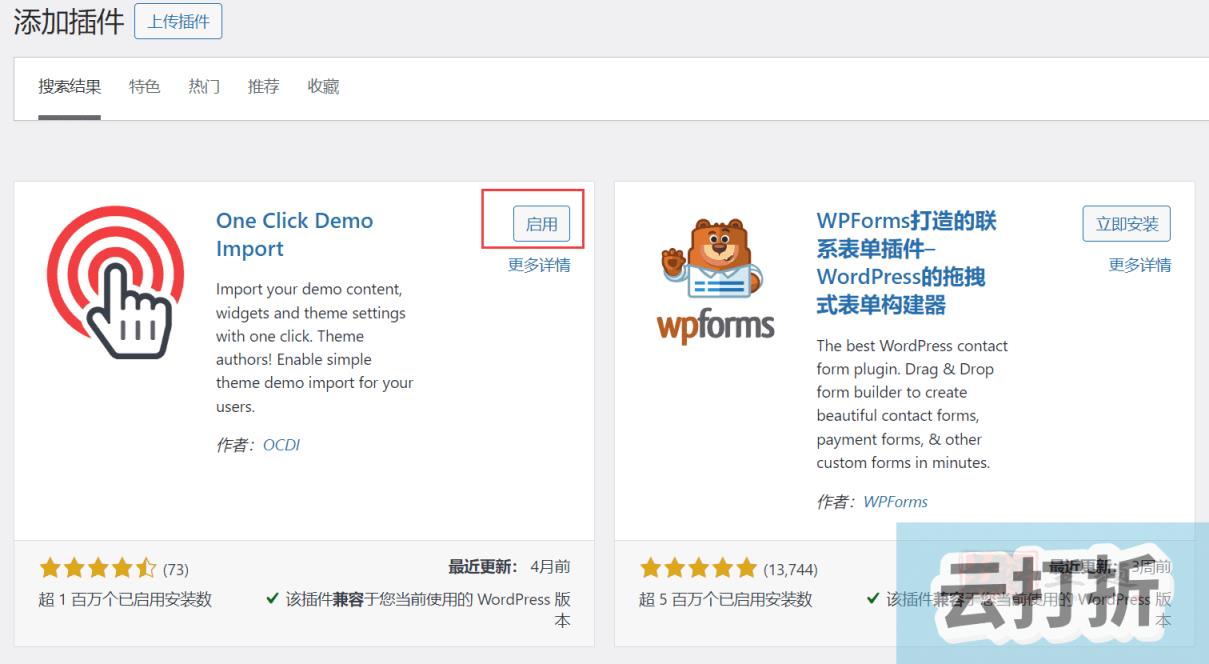Open the 收藏 tab
The width and height of the screenshot is (1209, 664).
(x=323, y=87)
